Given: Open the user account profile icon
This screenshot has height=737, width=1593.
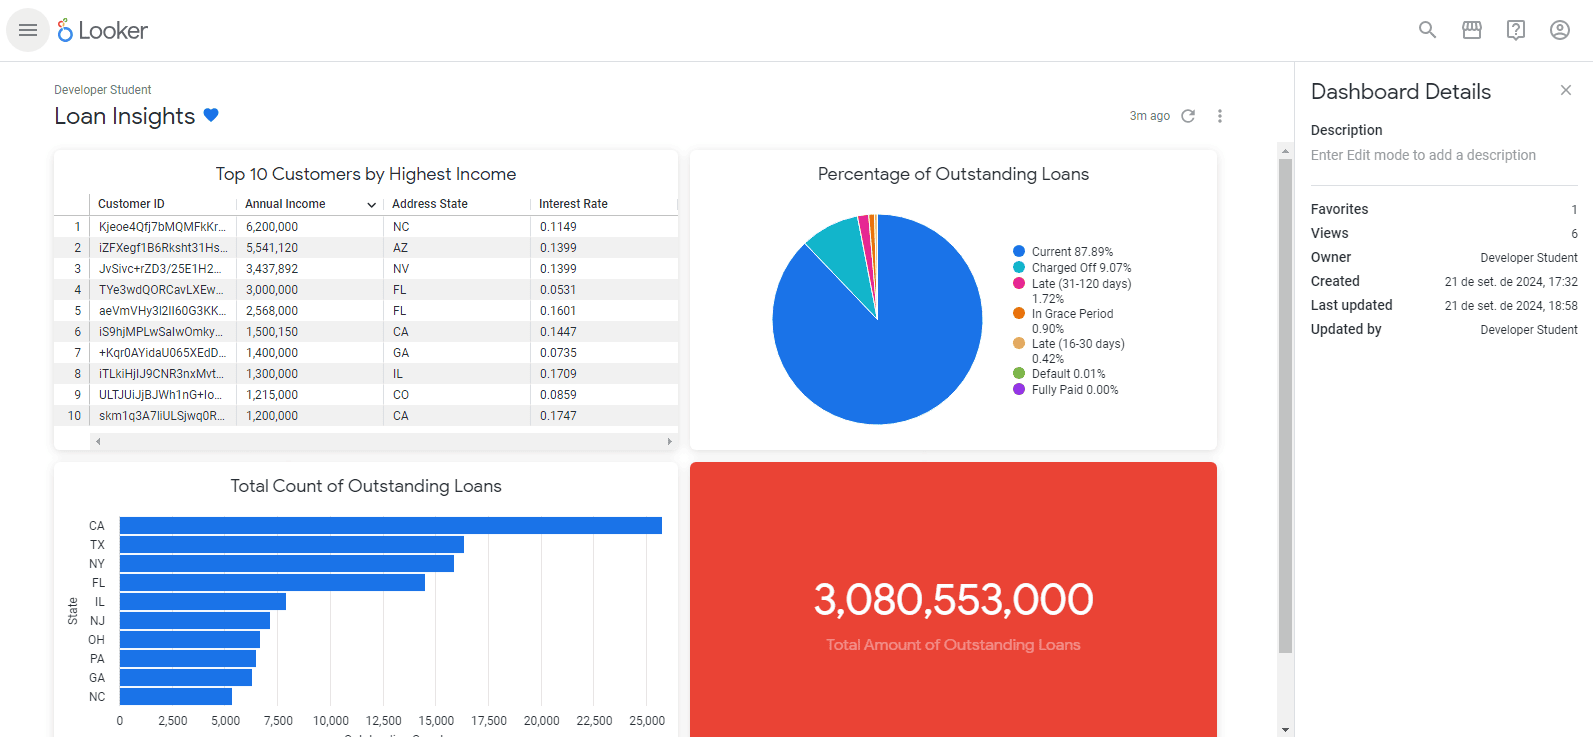Looking at the screenshot, I should [x=1559, y=30].
